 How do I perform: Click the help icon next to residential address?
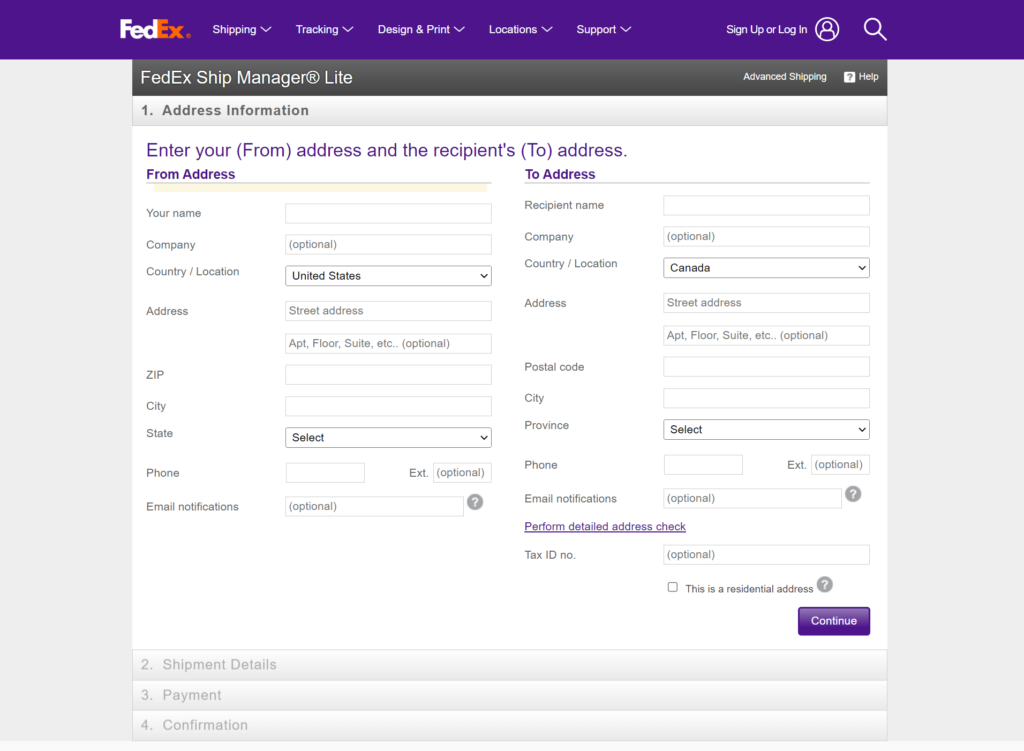click(824, 585)
